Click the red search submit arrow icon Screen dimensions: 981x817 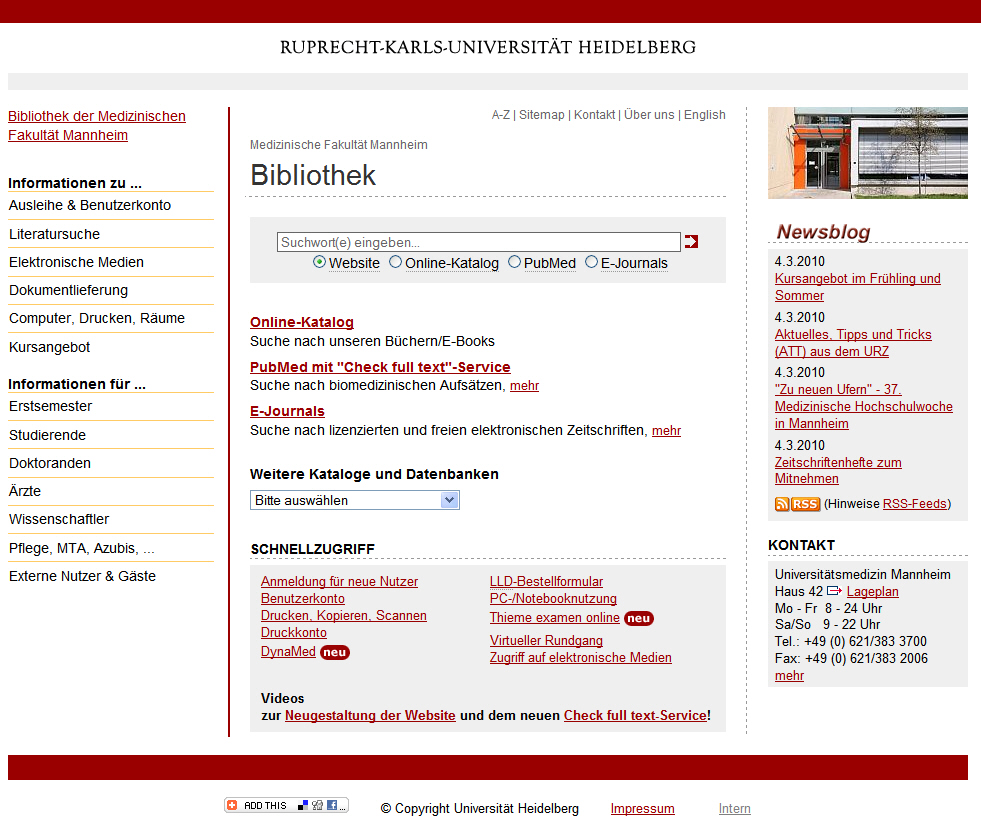[x=691, y=242]
